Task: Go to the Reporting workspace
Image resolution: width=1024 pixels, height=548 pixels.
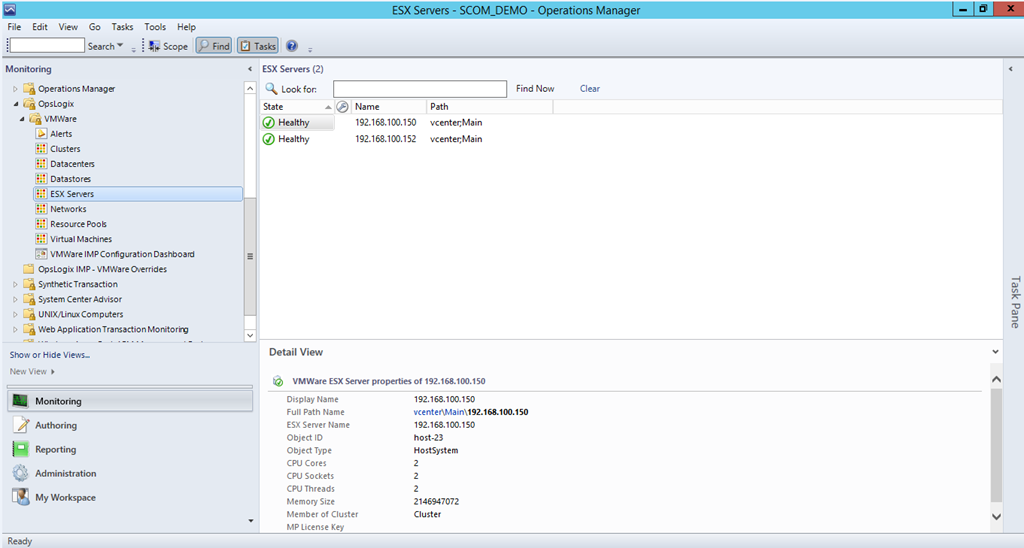Action: click(x=55, y=450)
